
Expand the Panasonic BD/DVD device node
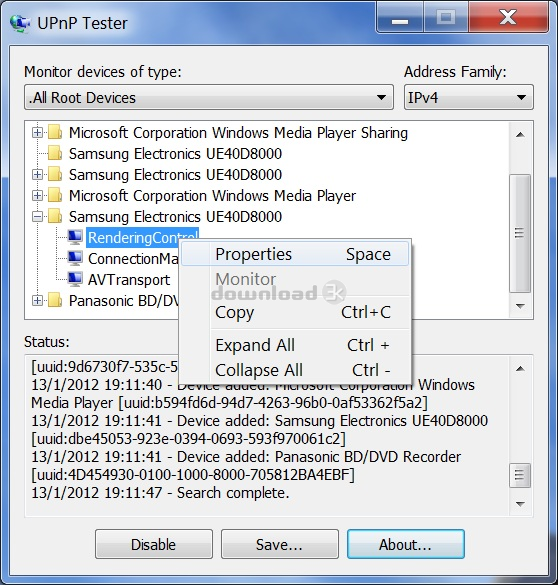37,300
